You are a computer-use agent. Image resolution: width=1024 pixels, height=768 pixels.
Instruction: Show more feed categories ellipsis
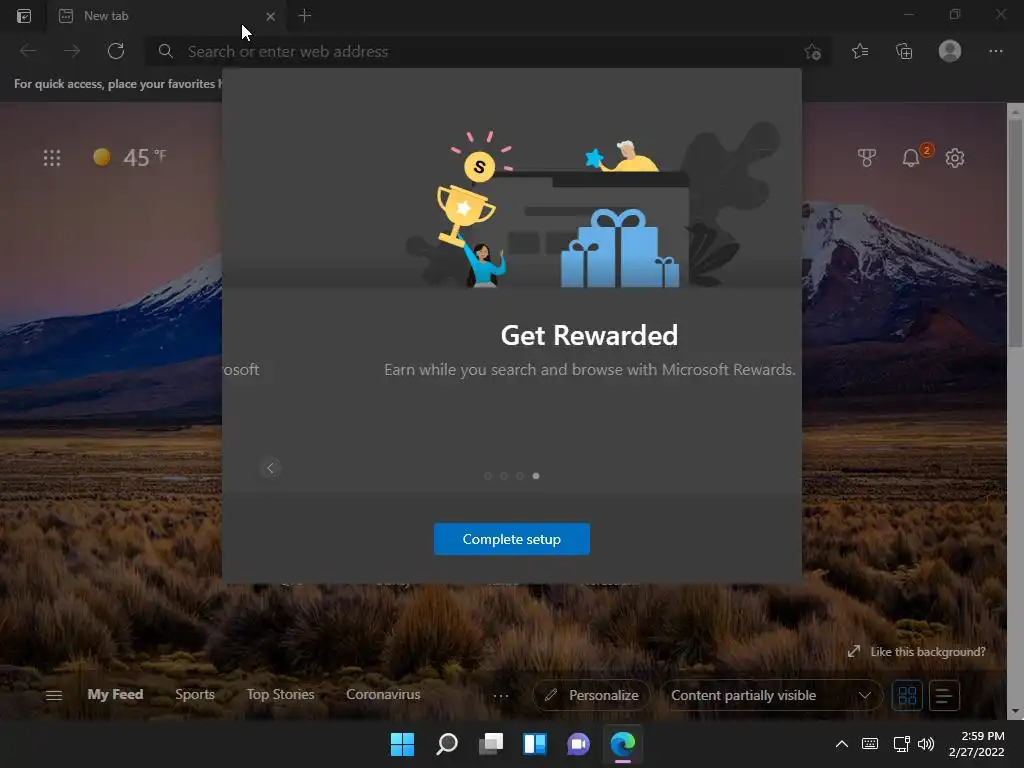(x=501, y=696)
